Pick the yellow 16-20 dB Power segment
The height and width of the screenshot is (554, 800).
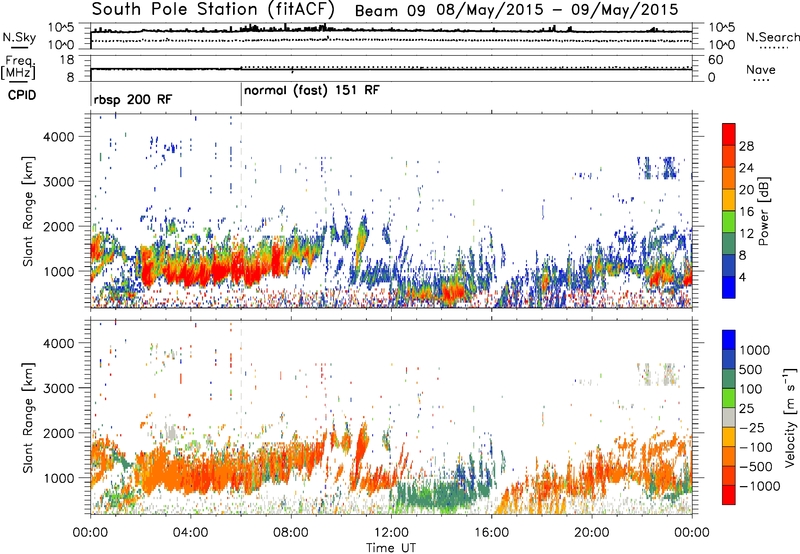coord(729,200)
